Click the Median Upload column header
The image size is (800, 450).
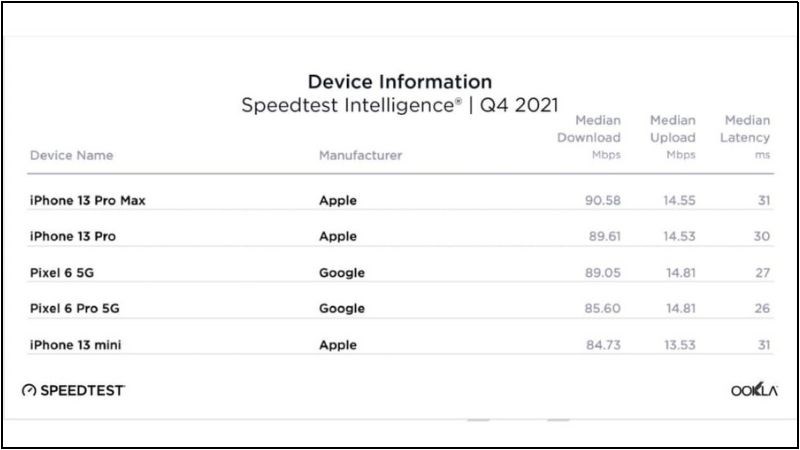click(x=672, y=138)
